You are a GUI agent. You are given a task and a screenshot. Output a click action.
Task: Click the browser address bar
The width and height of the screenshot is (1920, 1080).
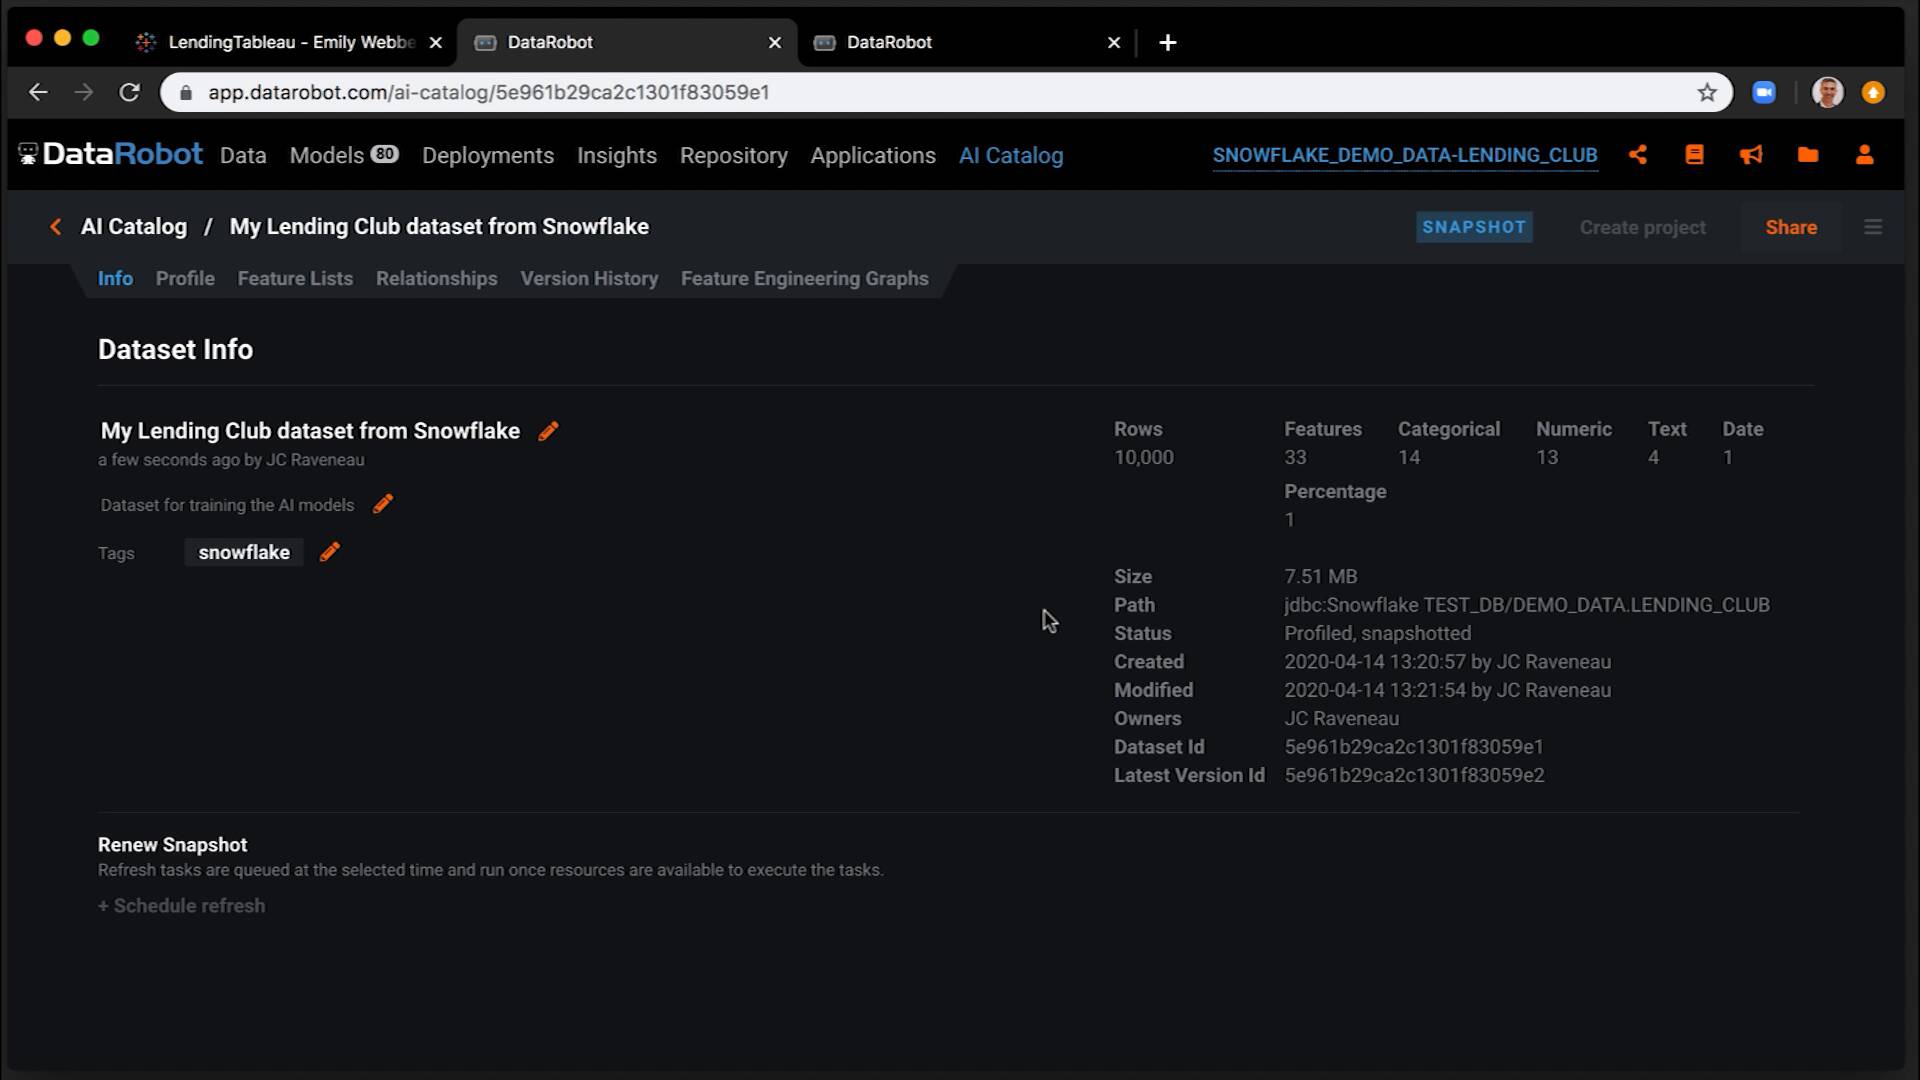[x=945, y=92]
